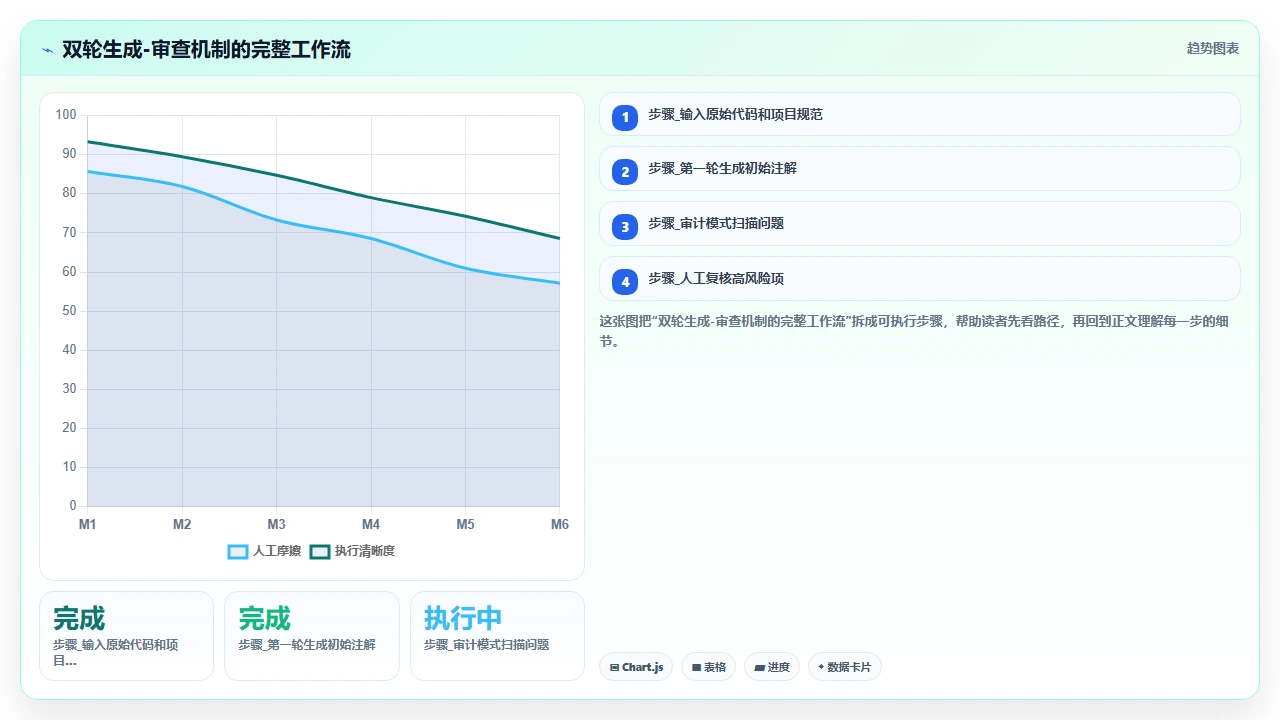
Task: Click the 50 y-axis value
Action: pos(69,311)
